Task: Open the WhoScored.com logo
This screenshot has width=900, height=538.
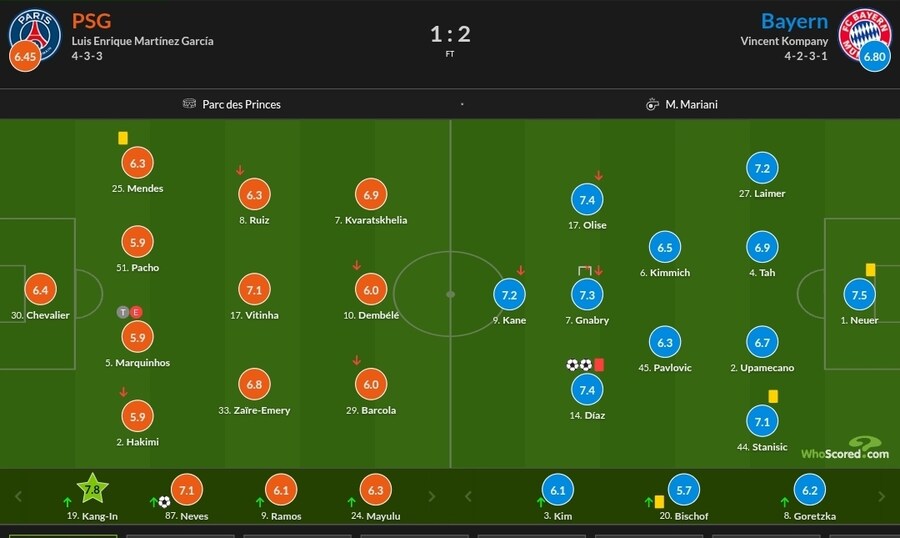Action: click(845, 448)
